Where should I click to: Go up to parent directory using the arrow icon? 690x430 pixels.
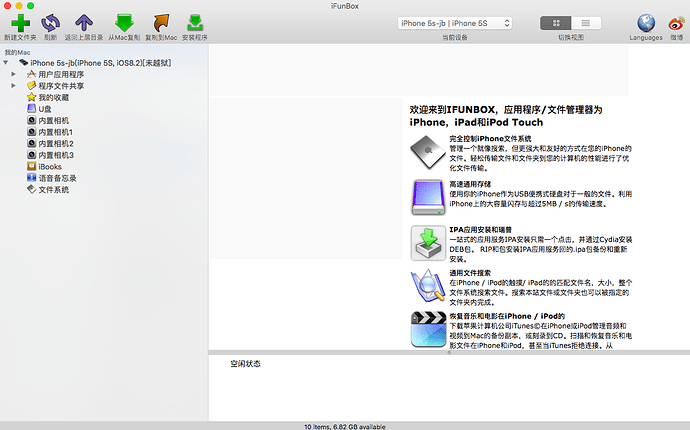[x=84, y=23]
